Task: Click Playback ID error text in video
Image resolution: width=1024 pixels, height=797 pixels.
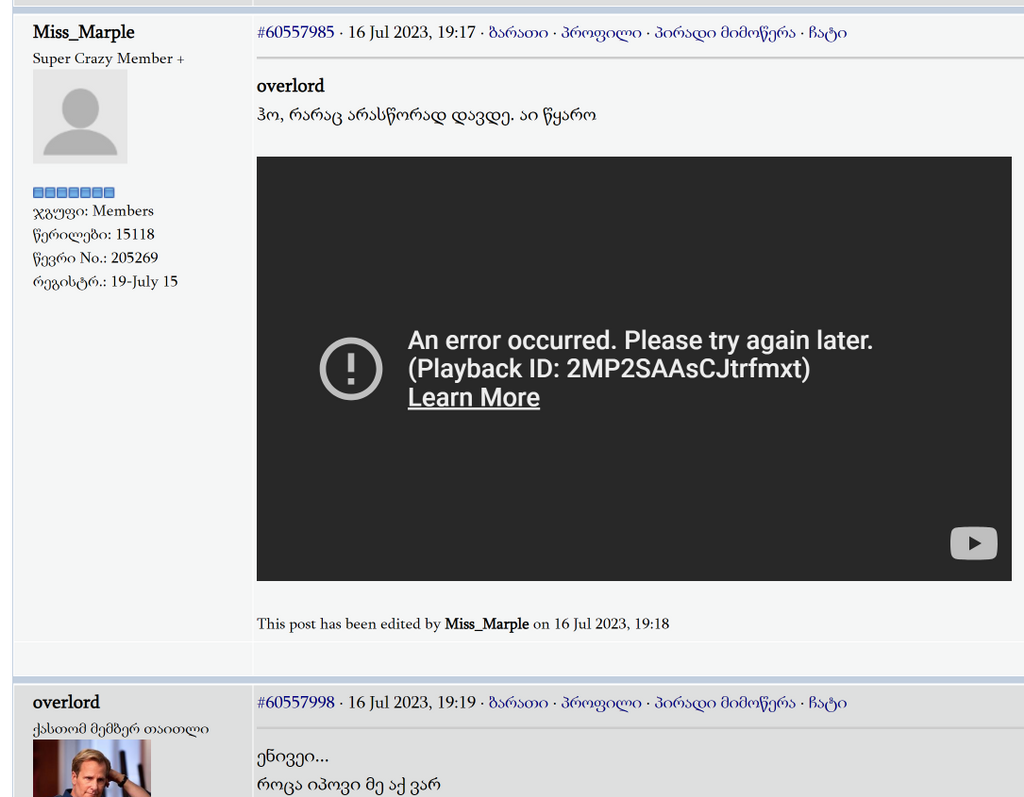Action: [609, 369]
